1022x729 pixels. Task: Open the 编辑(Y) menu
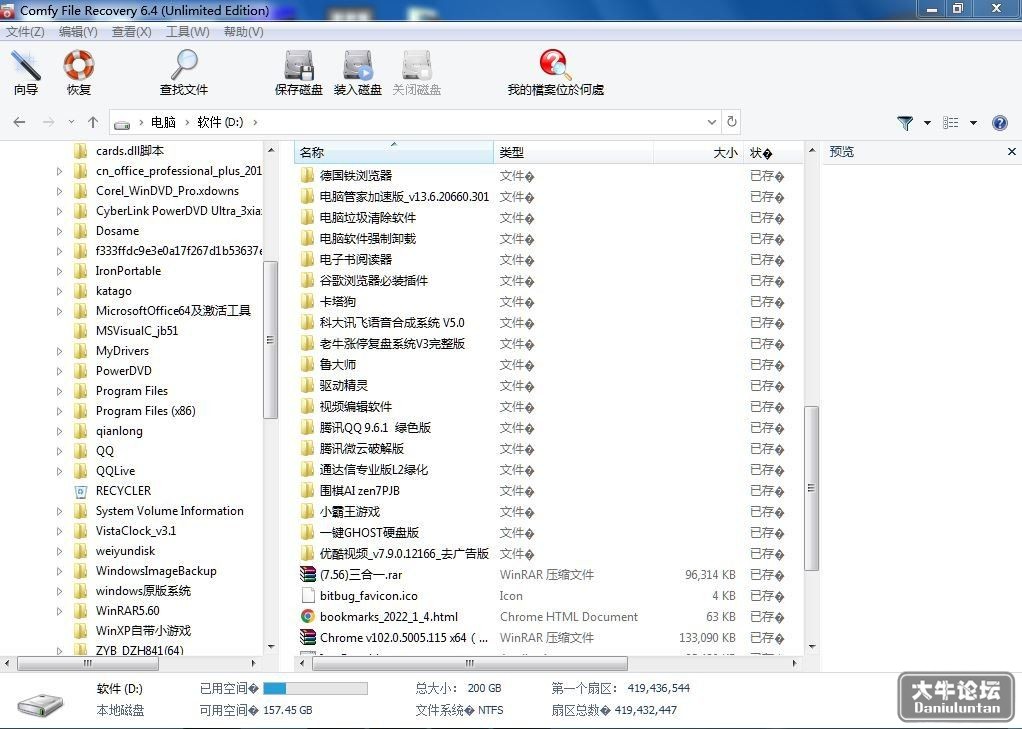(78, 31)
